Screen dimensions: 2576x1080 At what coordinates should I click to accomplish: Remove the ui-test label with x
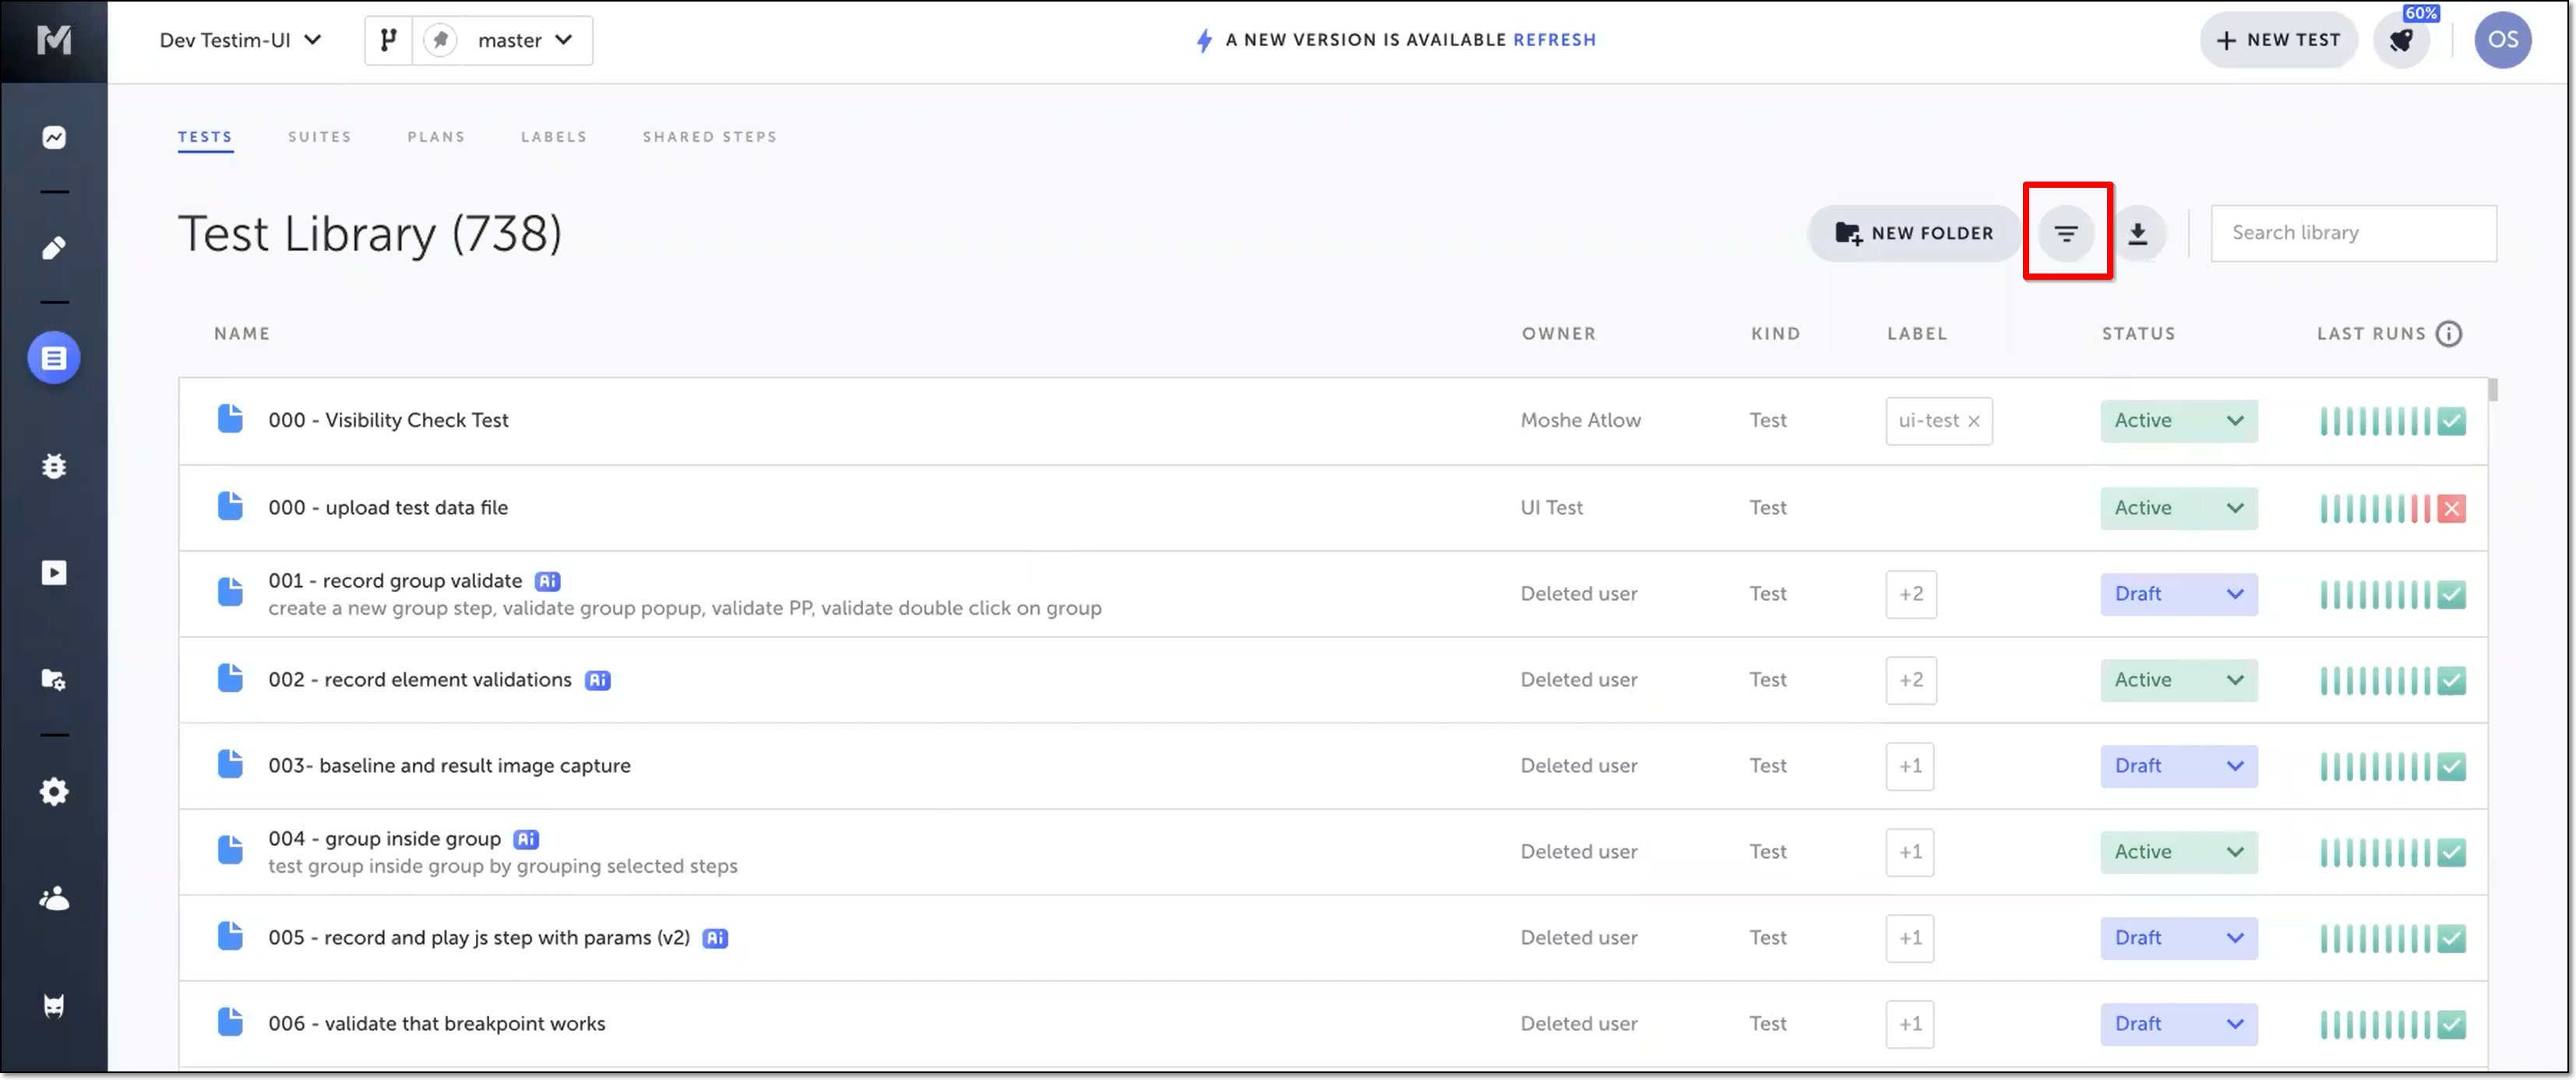click(x=1973, y=421)
